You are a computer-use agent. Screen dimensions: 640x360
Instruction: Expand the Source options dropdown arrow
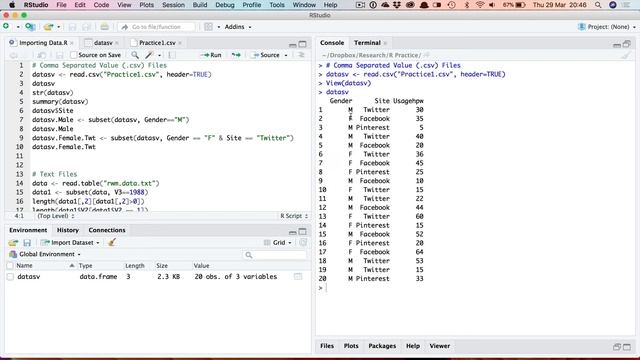[x=286, y=55]
